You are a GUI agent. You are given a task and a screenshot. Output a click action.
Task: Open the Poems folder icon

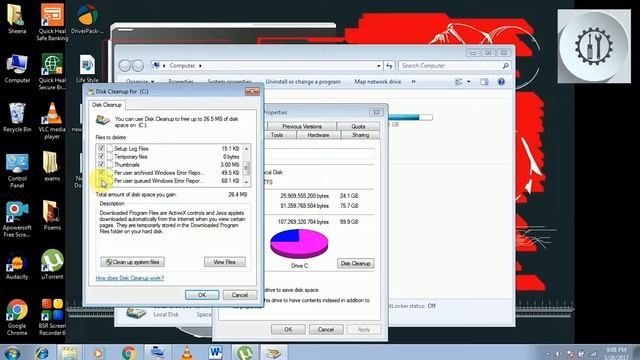[x=52, y=216]
